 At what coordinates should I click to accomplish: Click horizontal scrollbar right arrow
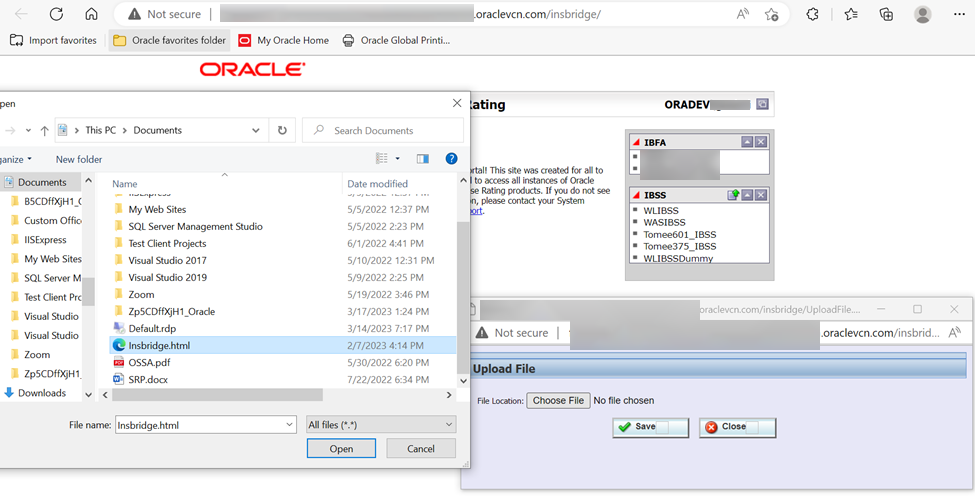tap(449, 395)
